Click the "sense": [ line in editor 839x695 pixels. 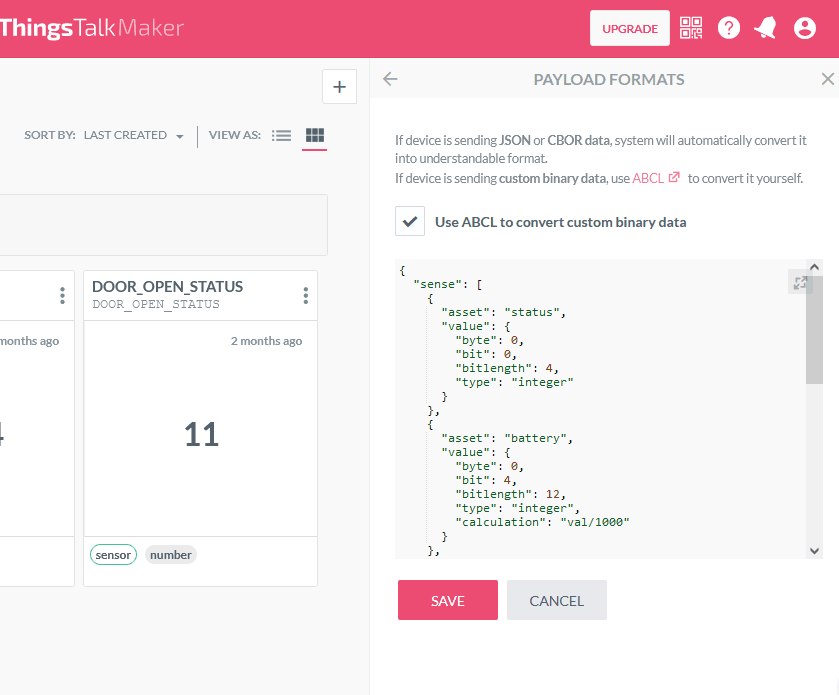[448, 284]
